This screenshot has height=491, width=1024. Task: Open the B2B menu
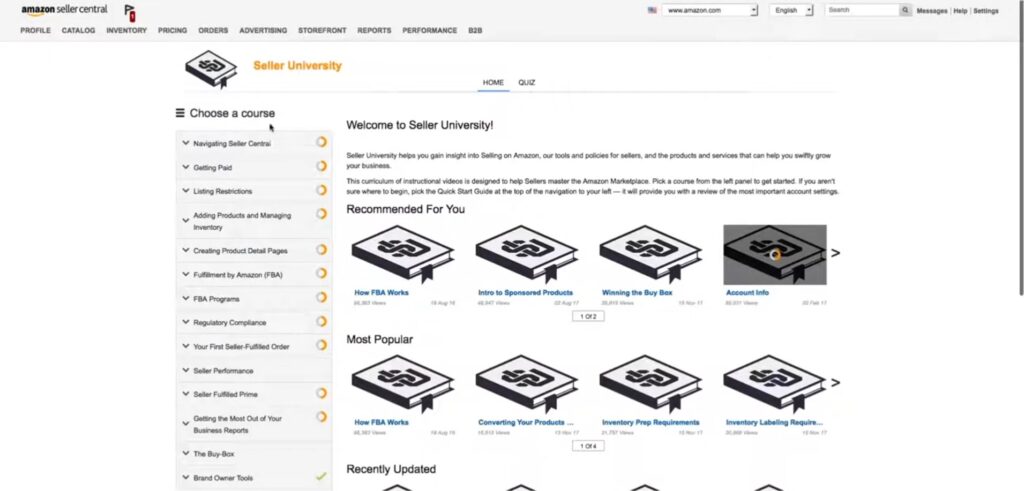click(x=475, y=31)
